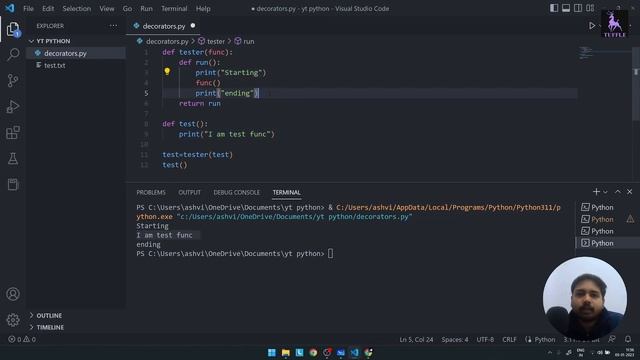Viewport: 640px width, 360px height.
Task: Open the File menu
Action: [x=29, y=8]
